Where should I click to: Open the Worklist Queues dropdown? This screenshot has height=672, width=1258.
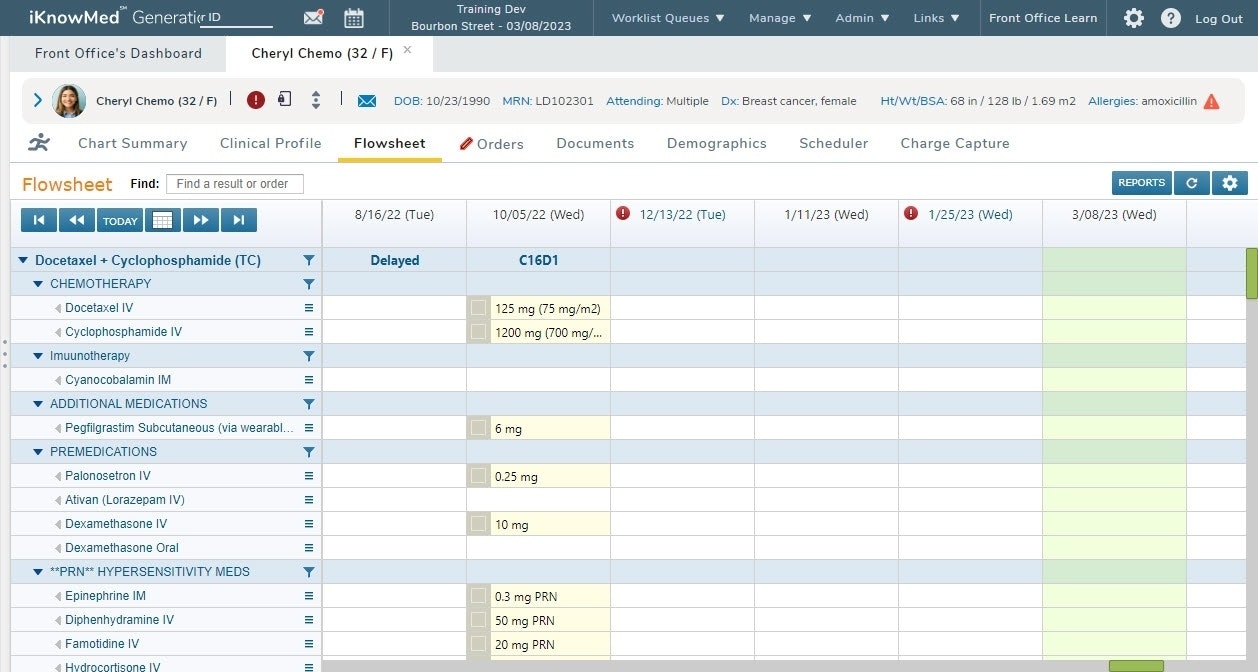[667, 18]
